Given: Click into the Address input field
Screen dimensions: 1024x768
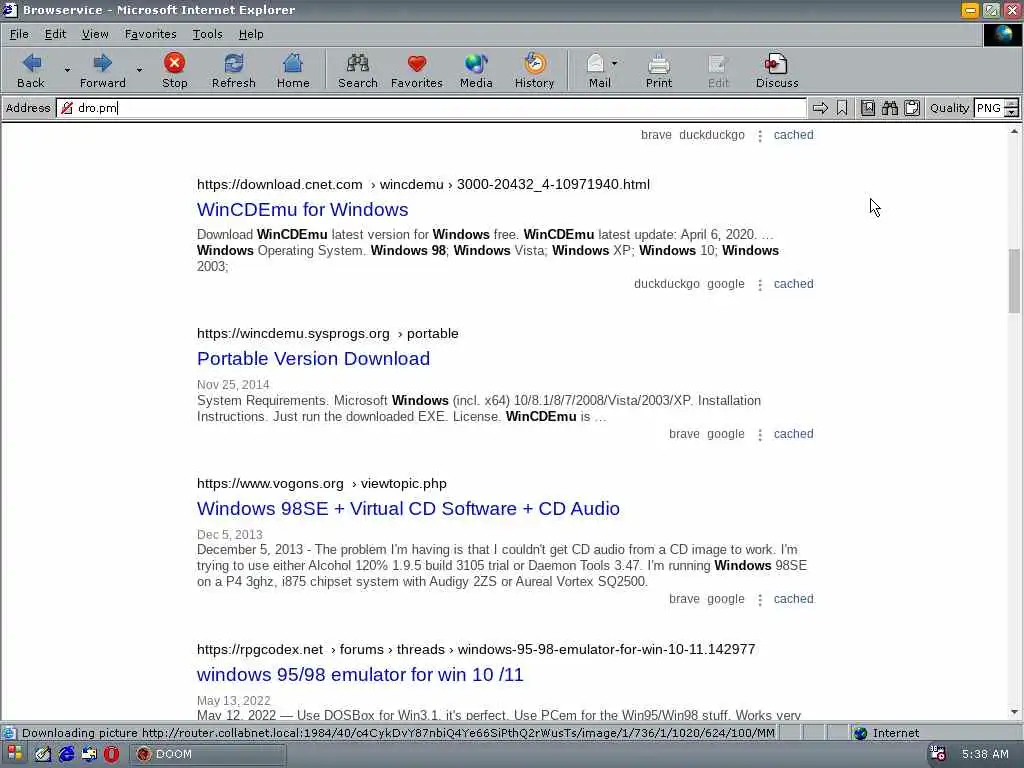Looking at the screenshot, I should point(431,108).
